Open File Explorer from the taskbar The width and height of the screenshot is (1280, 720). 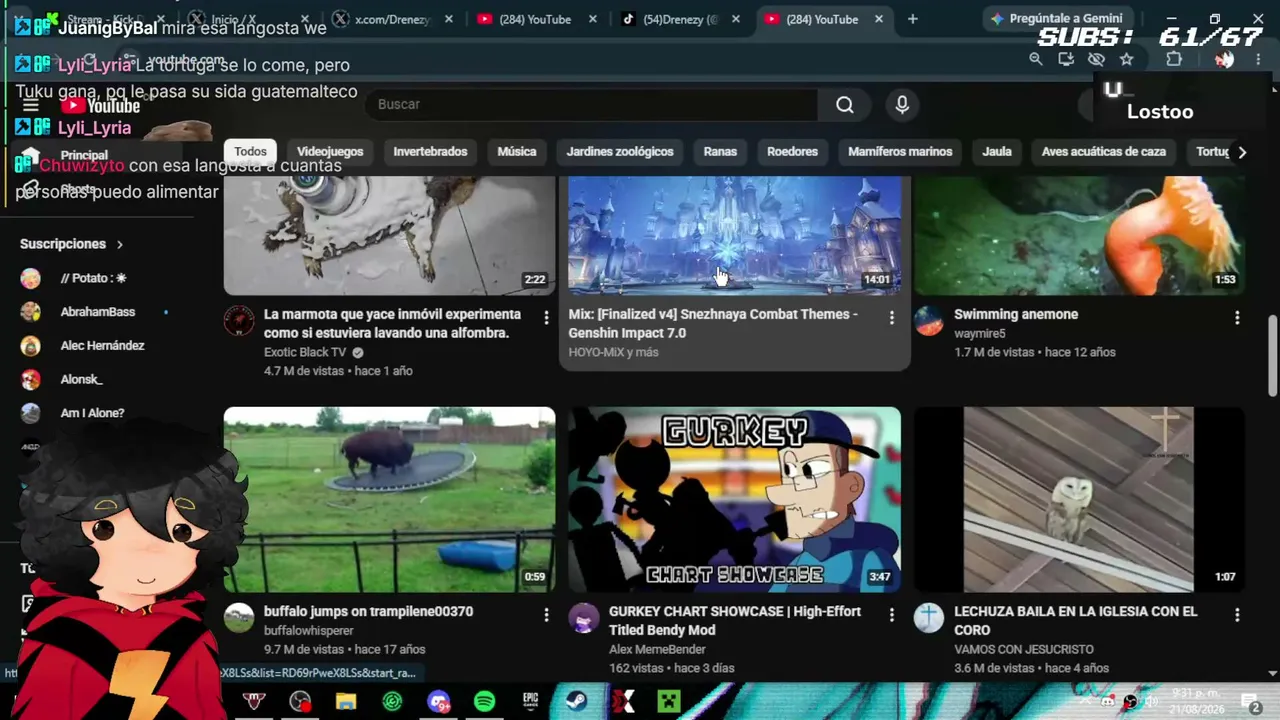coord(346,702)
